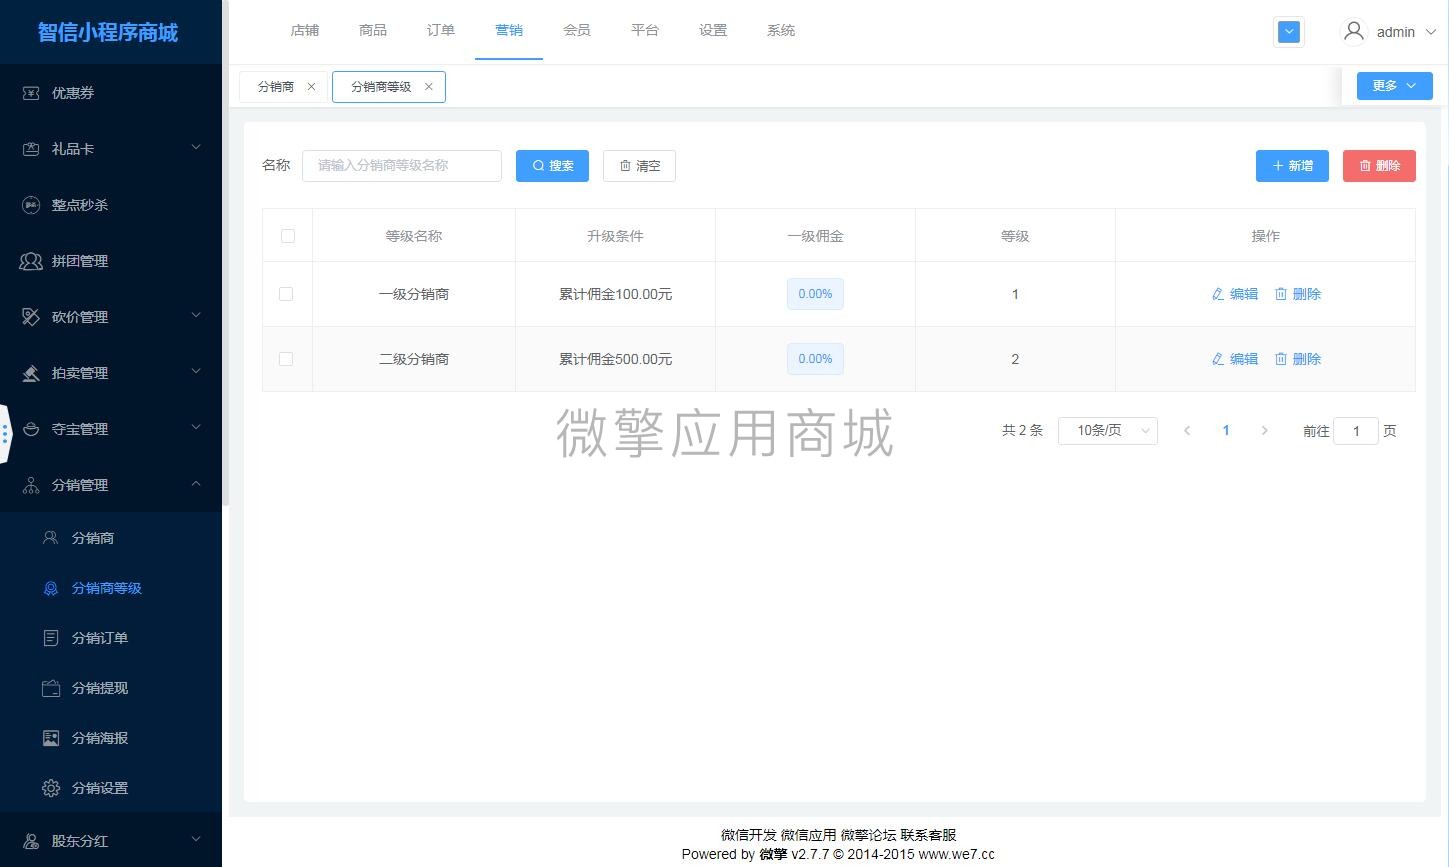This screenshot has height=867, width=1449.
Task: Click the 微擎论坛 footer link
Action: click(x=868, y=835)
